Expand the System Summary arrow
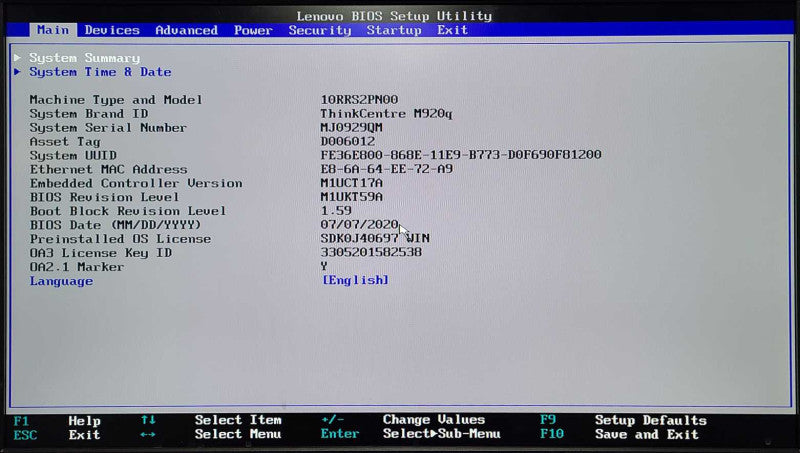Screen dimensions: 800x453 [x=17, y=57]
